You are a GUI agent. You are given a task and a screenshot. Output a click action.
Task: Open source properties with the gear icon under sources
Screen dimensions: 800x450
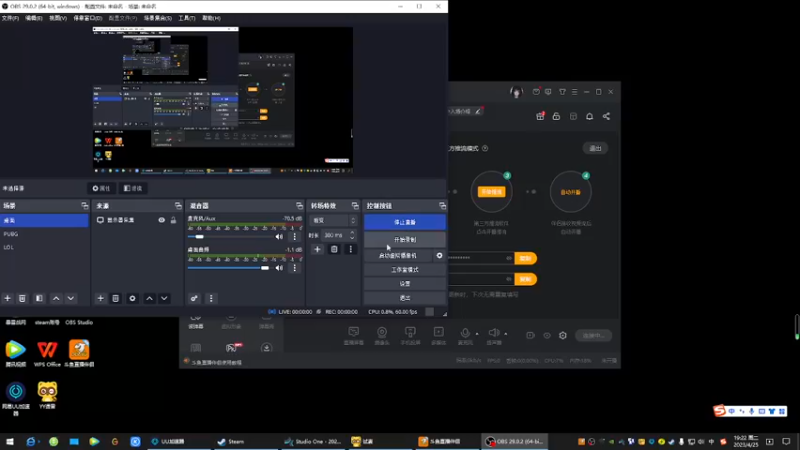point(133,298)
